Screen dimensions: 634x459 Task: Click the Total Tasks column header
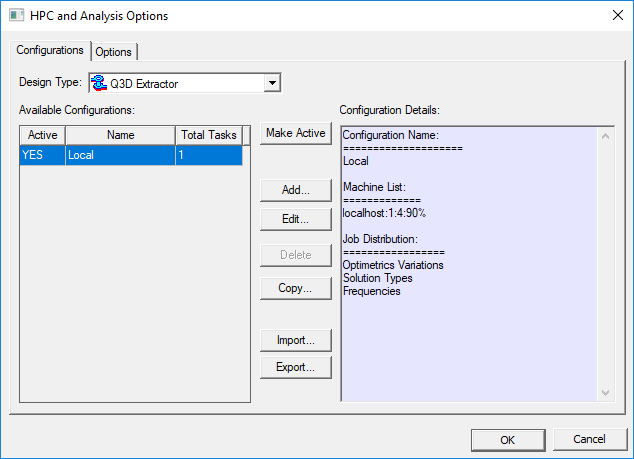(209, 135)
